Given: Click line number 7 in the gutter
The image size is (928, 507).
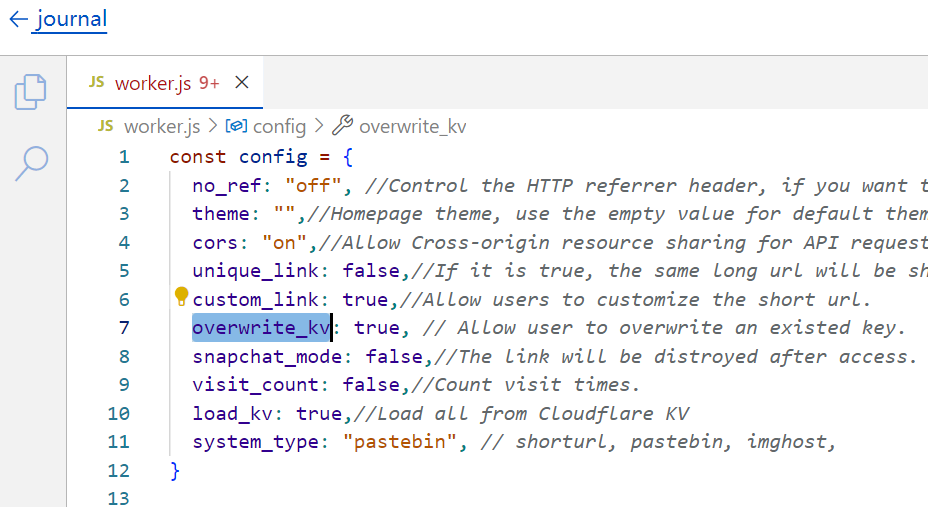Looking at the screenshot, I should [x=124, y=328].
